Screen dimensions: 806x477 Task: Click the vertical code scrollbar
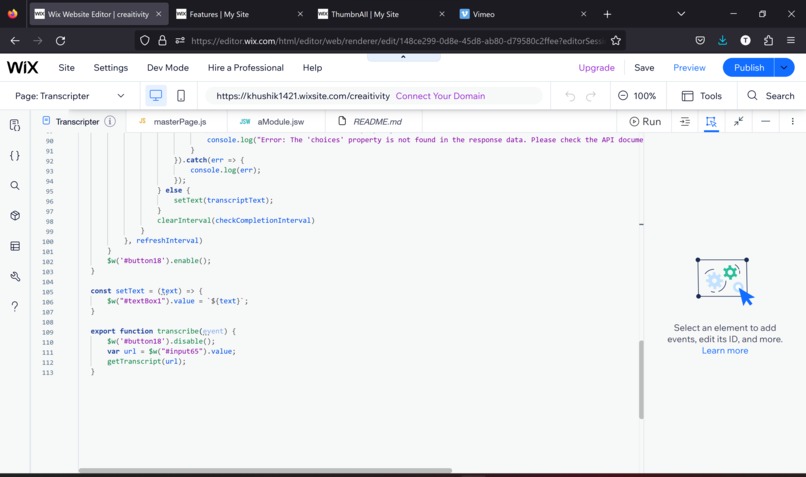[x=642, y=379]
